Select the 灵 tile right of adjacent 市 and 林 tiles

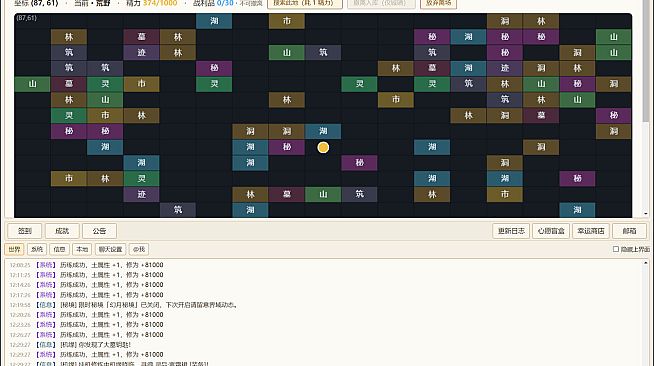[x=141, y=178]
